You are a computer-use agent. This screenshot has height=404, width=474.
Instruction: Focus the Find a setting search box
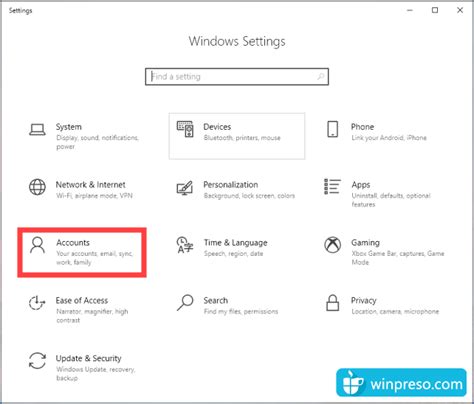(x=237, y=77)
